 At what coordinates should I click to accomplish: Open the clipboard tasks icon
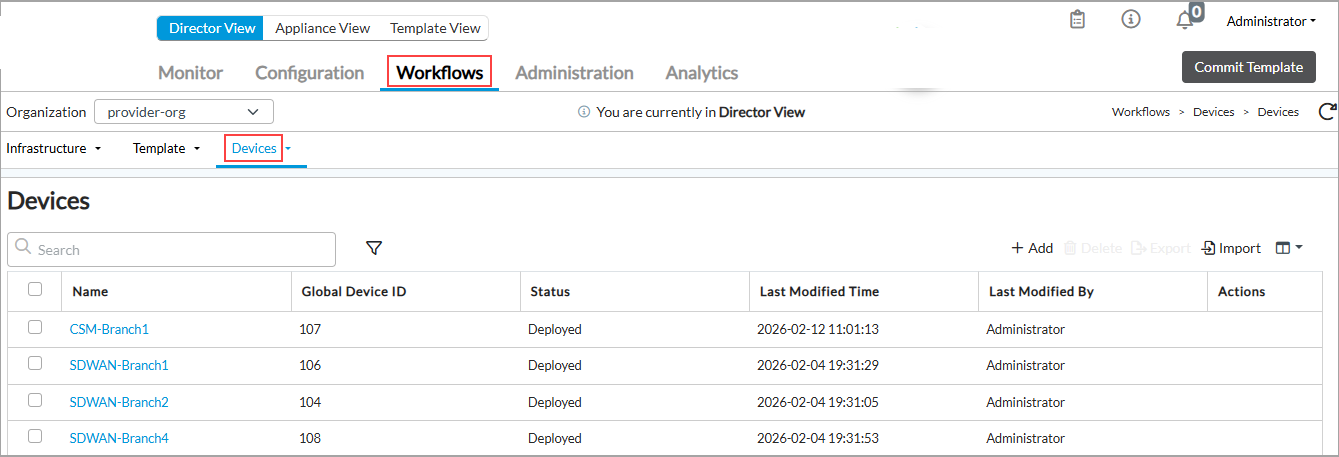point(1077,20)
